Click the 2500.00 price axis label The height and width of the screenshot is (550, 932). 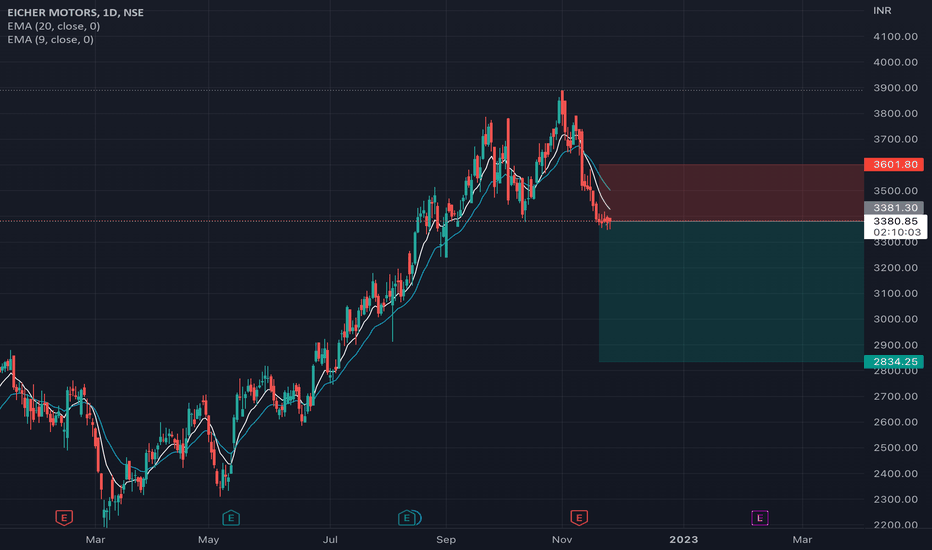[x=895, y=448]
